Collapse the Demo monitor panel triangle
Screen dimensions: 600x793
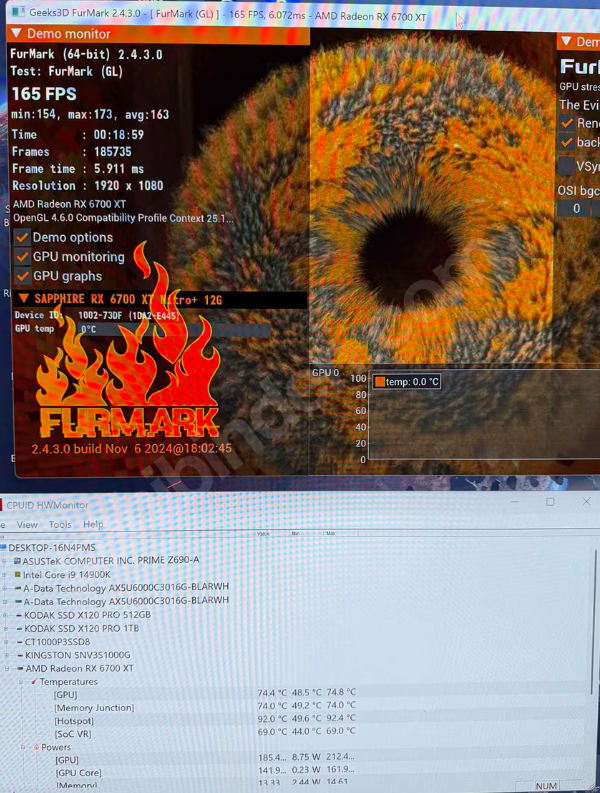pos(16,33)
